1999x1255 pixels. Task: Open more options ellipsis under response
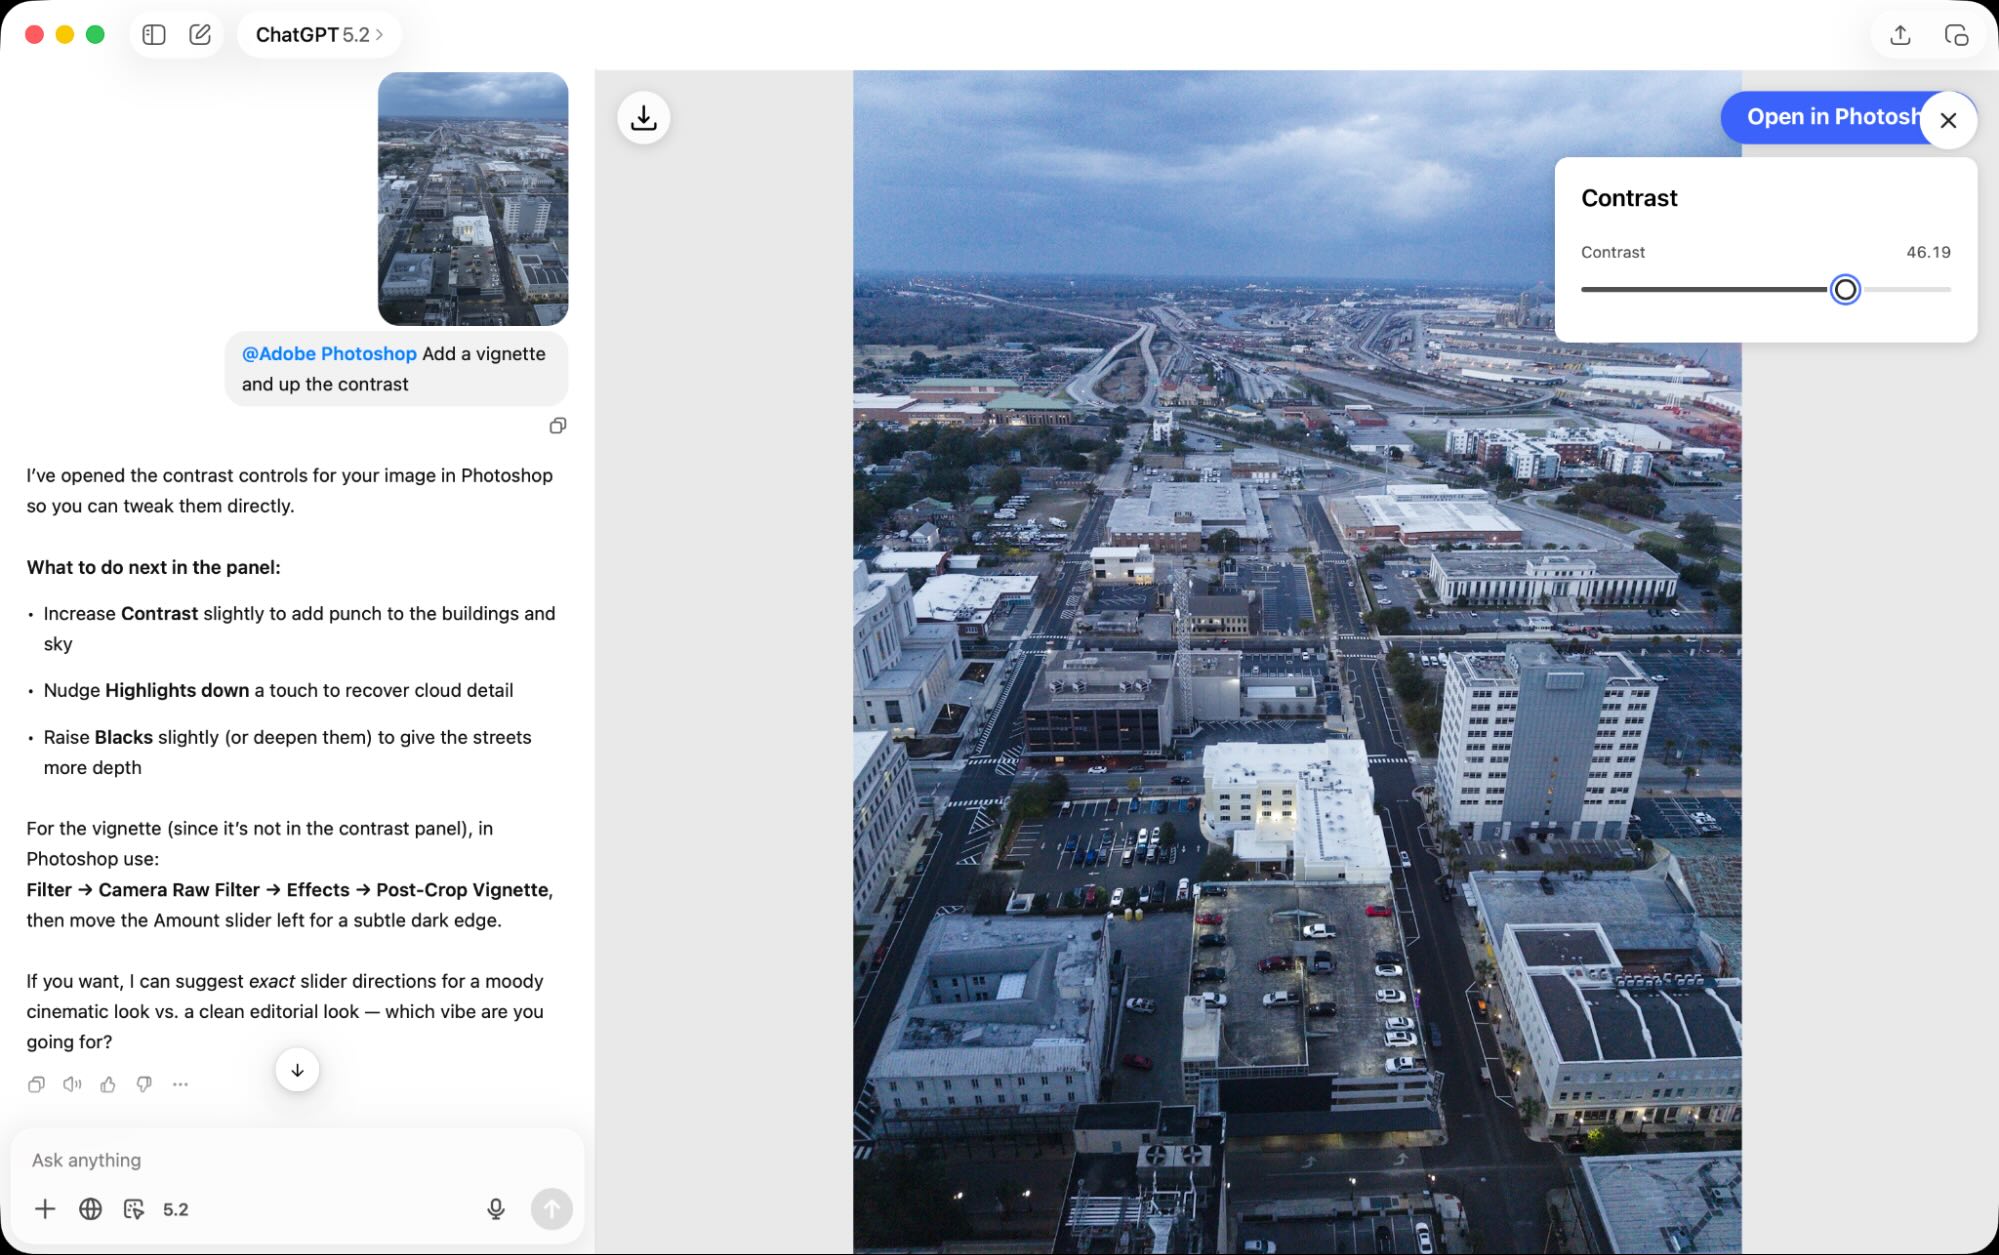(180, 1084)
